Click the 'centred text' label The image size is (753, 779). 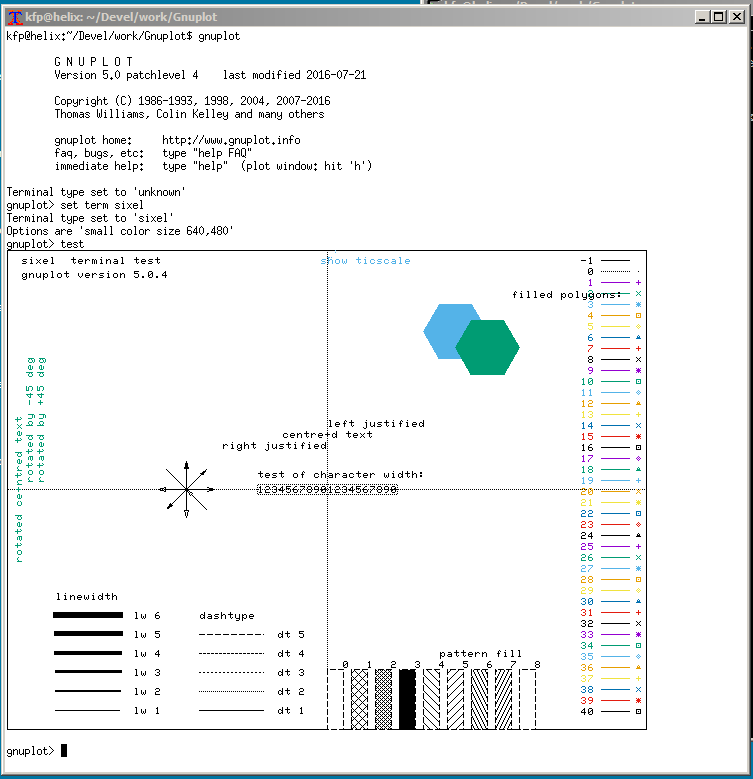tap(328, 435)
